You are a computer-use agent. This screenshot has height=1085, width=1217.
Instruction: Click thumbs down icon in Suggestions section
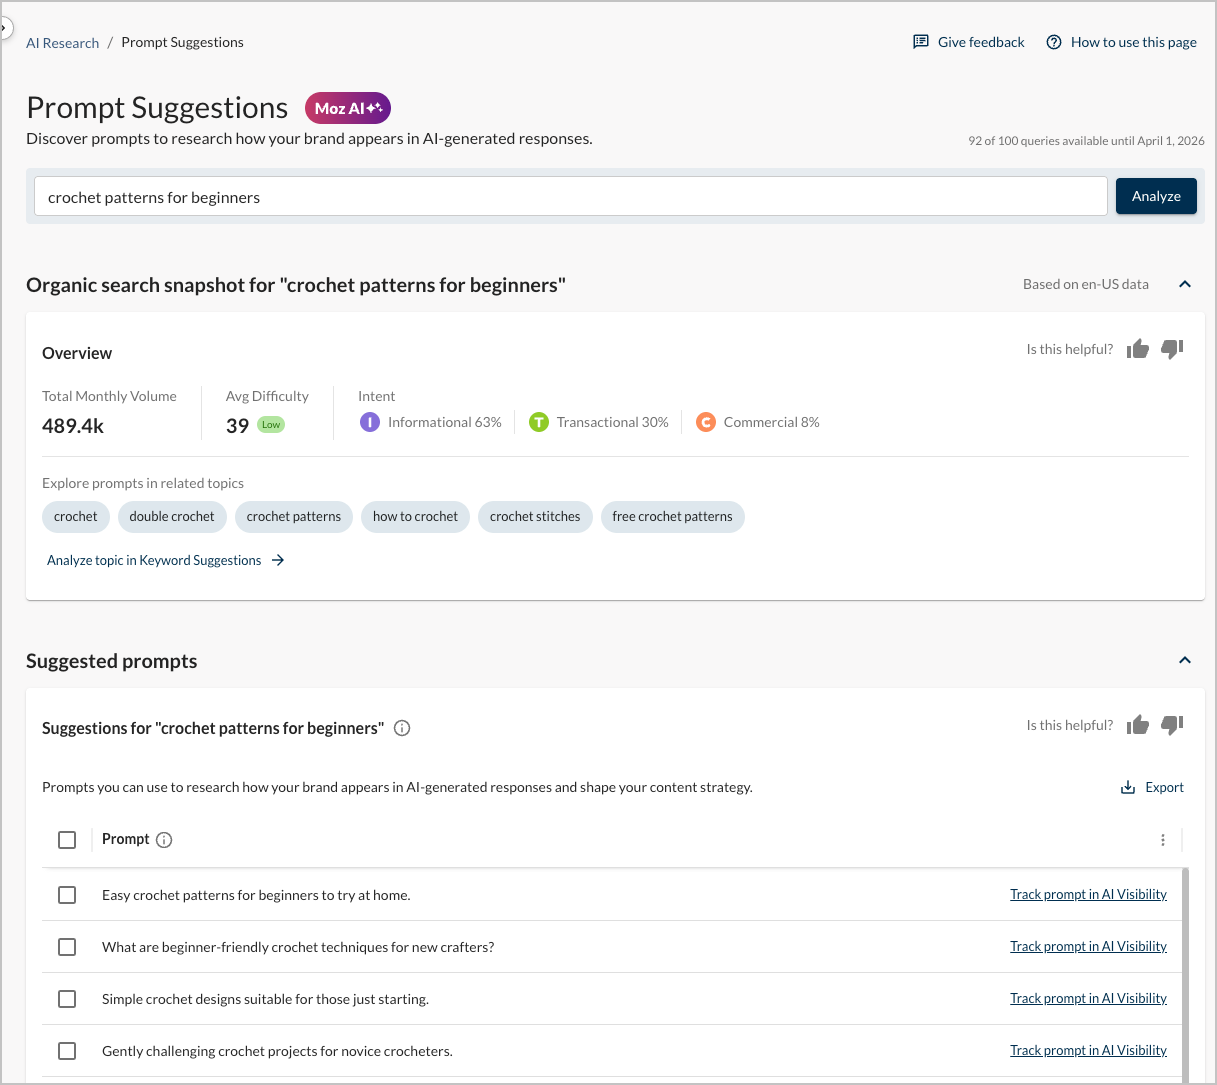[x=1172, y=725]
